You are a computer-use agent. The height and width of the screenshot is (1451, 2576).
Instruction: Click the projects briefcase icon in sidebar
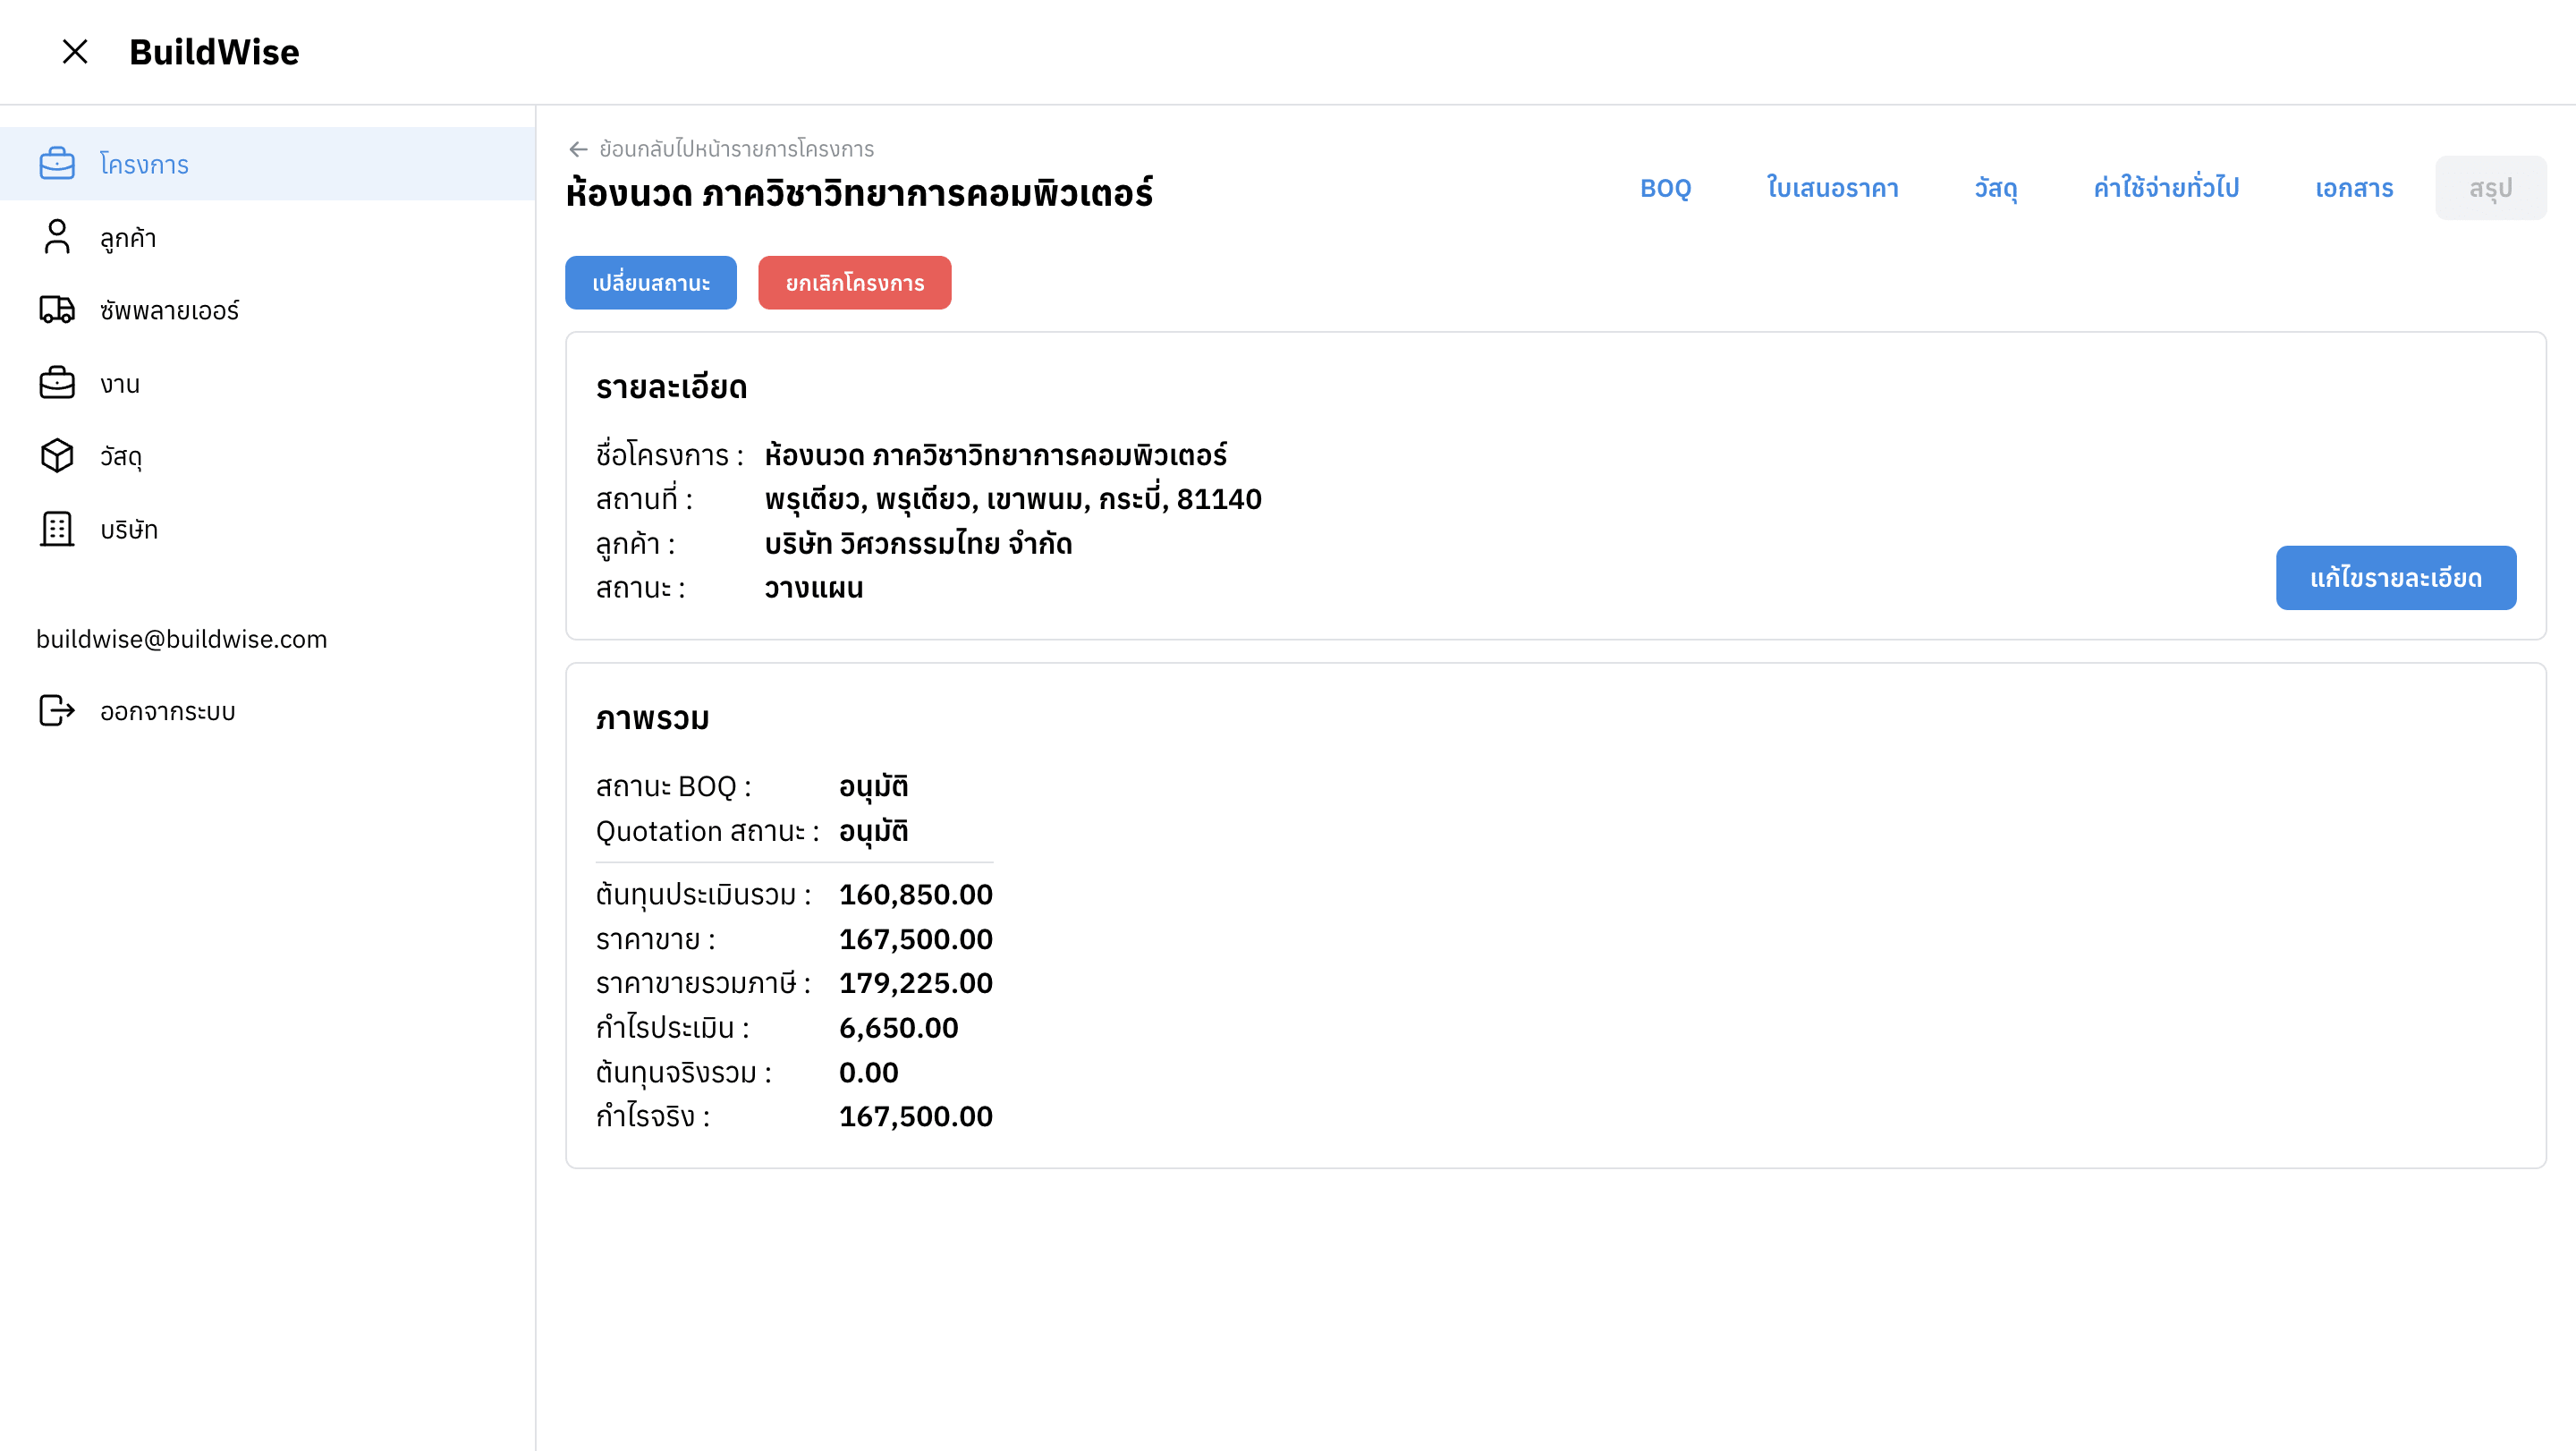click(57, 163)
